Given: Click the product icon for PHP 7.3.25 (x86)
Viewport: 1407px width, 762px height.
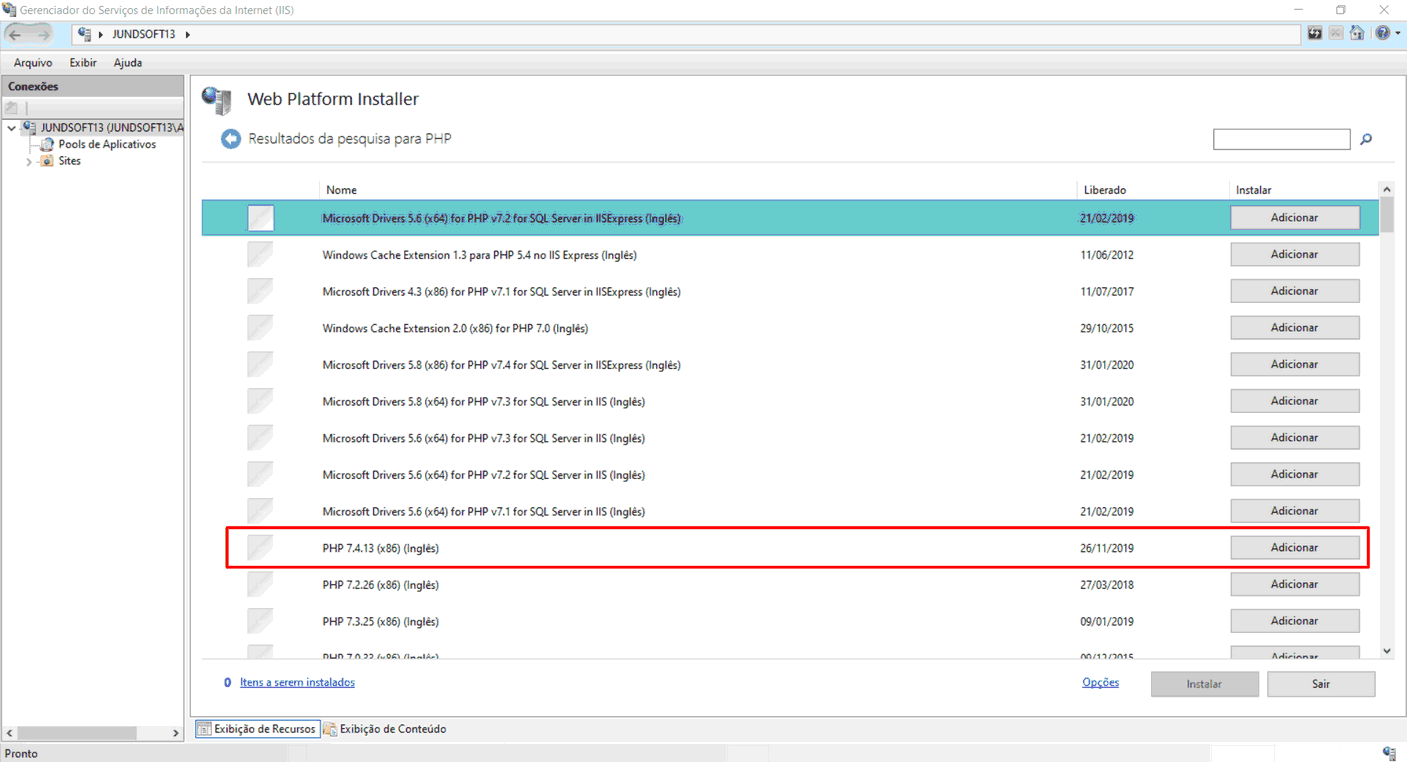Looking at the screenshot, I should (x=260, y=621).
